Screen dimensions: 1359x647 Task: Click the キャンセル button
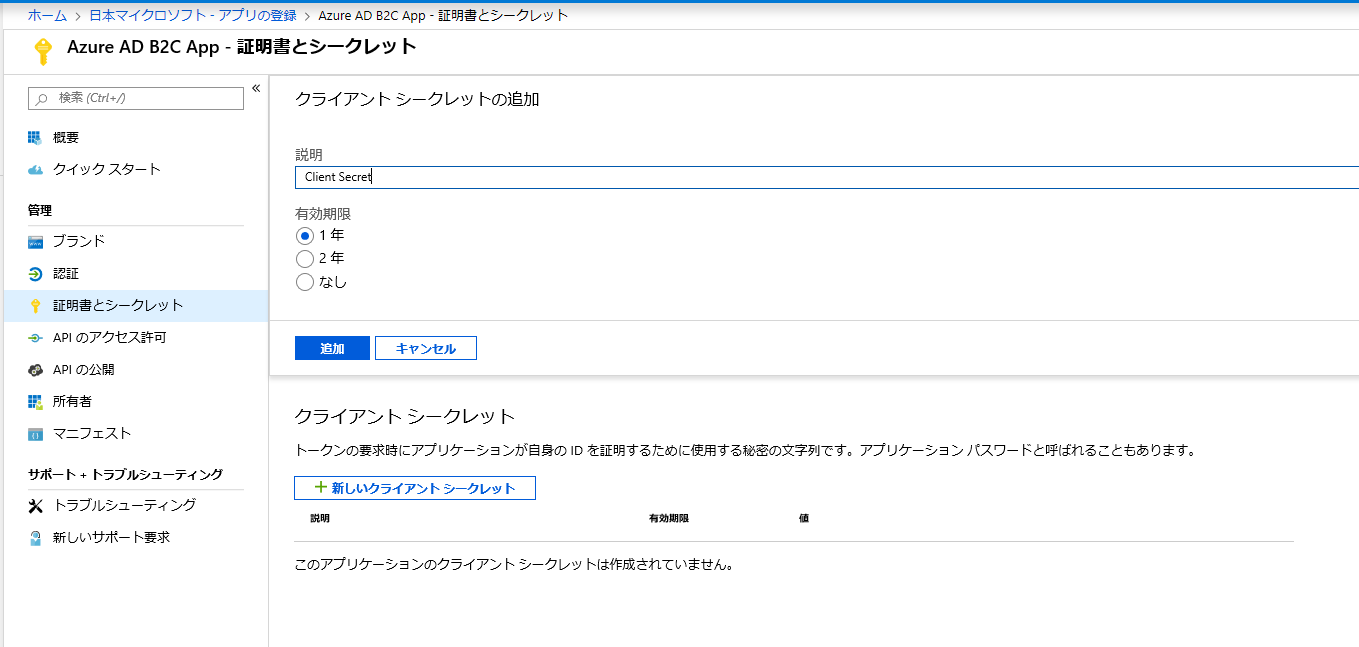point(426,348)
